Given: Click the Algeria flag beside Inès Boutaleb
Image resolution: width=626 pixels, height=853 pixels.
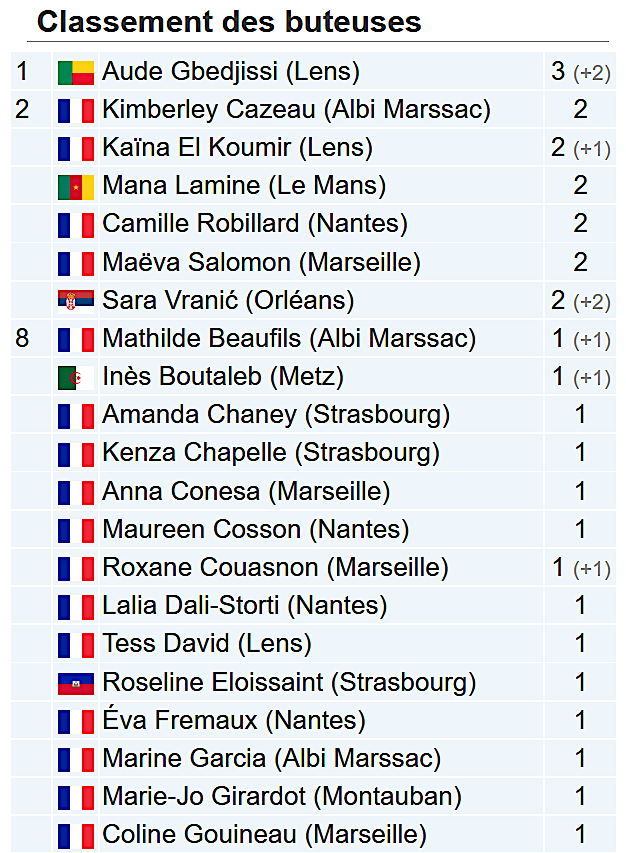Looking at the screenshot, I should (76, 377).
